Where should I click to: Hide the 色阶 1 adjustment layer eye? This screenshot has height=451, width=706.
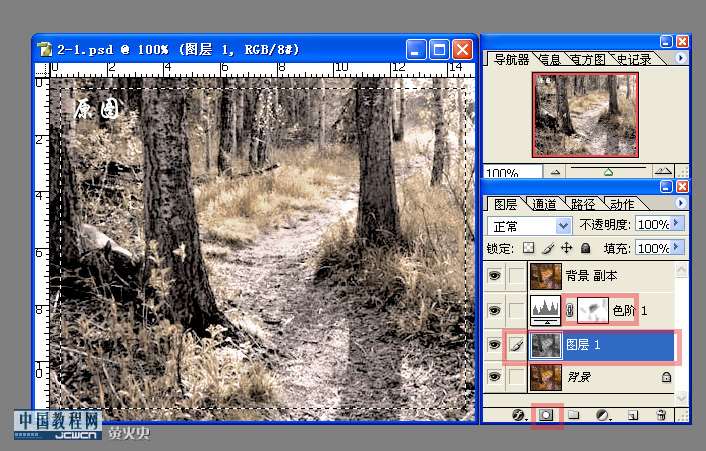coord(494,310)
